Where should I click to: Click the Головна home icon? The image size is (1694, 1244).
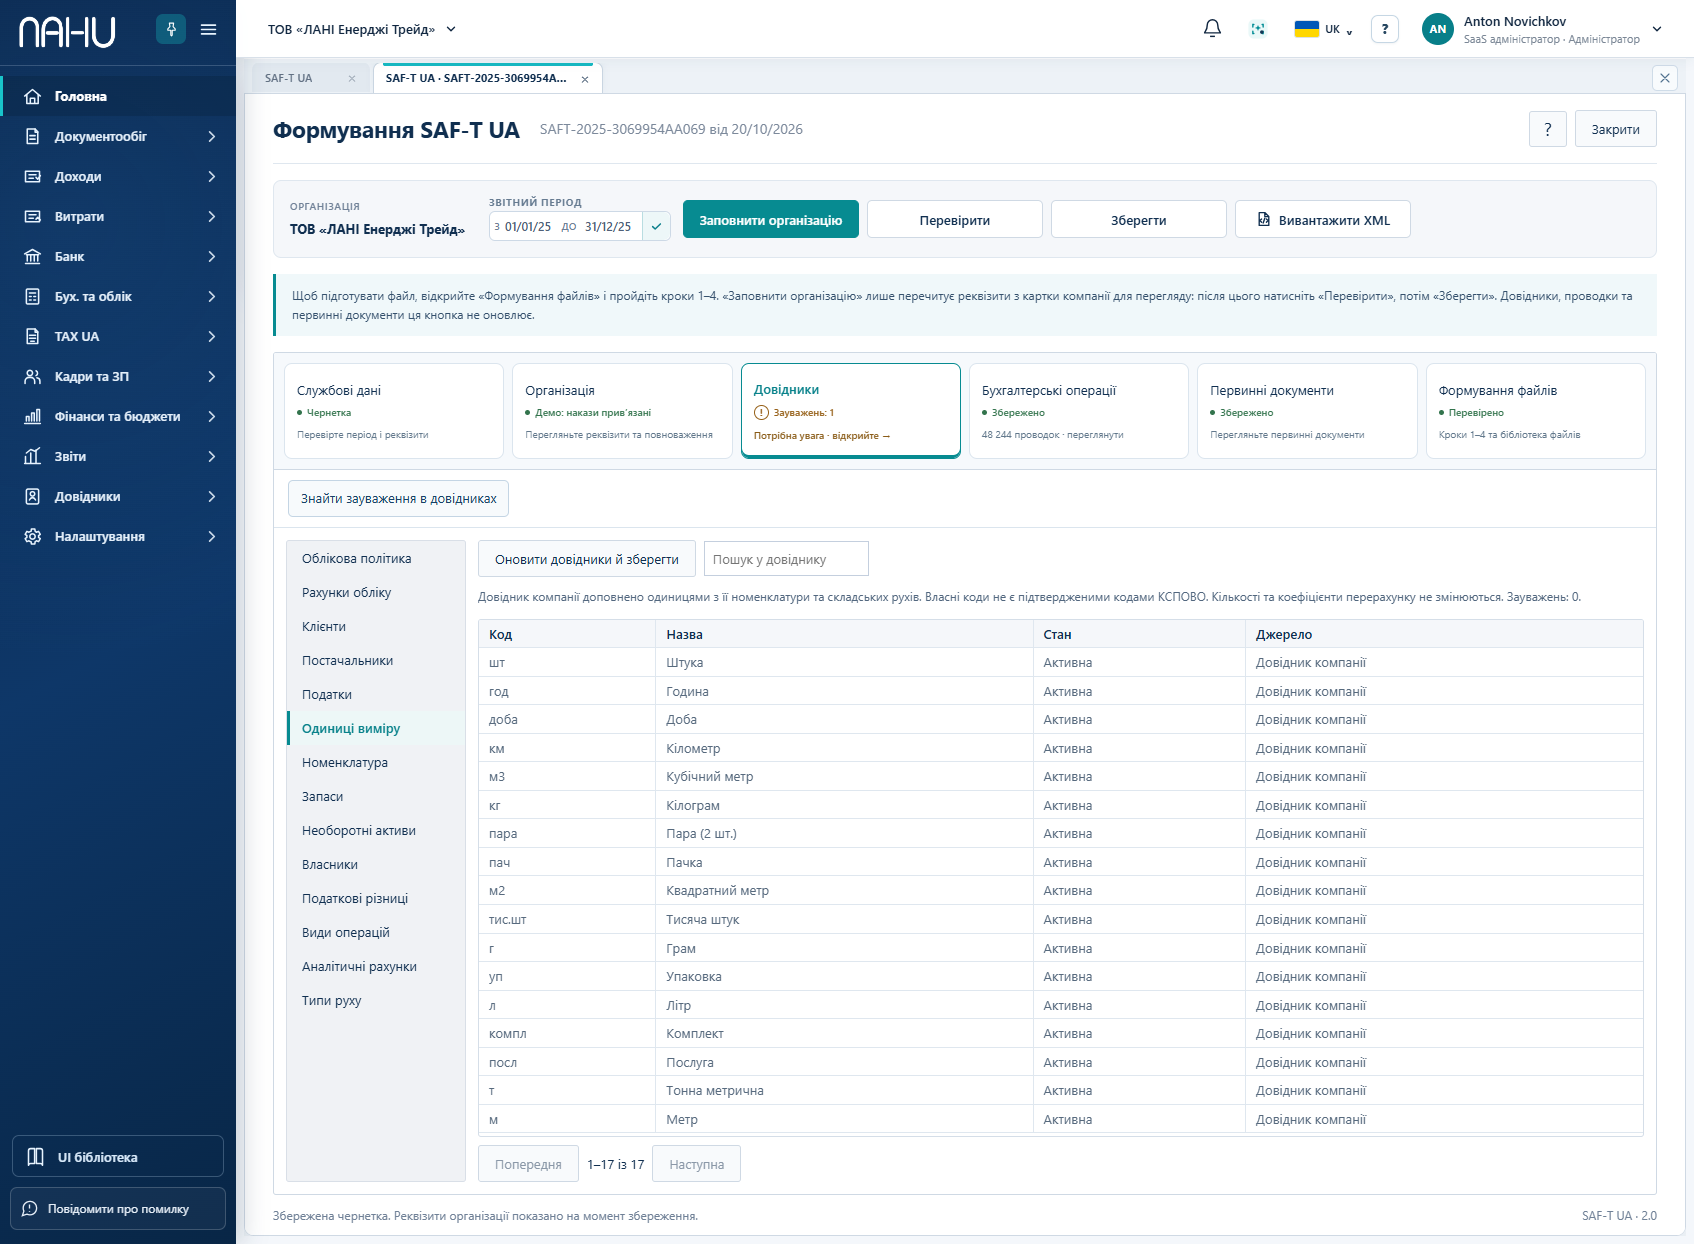click(33, 96)
